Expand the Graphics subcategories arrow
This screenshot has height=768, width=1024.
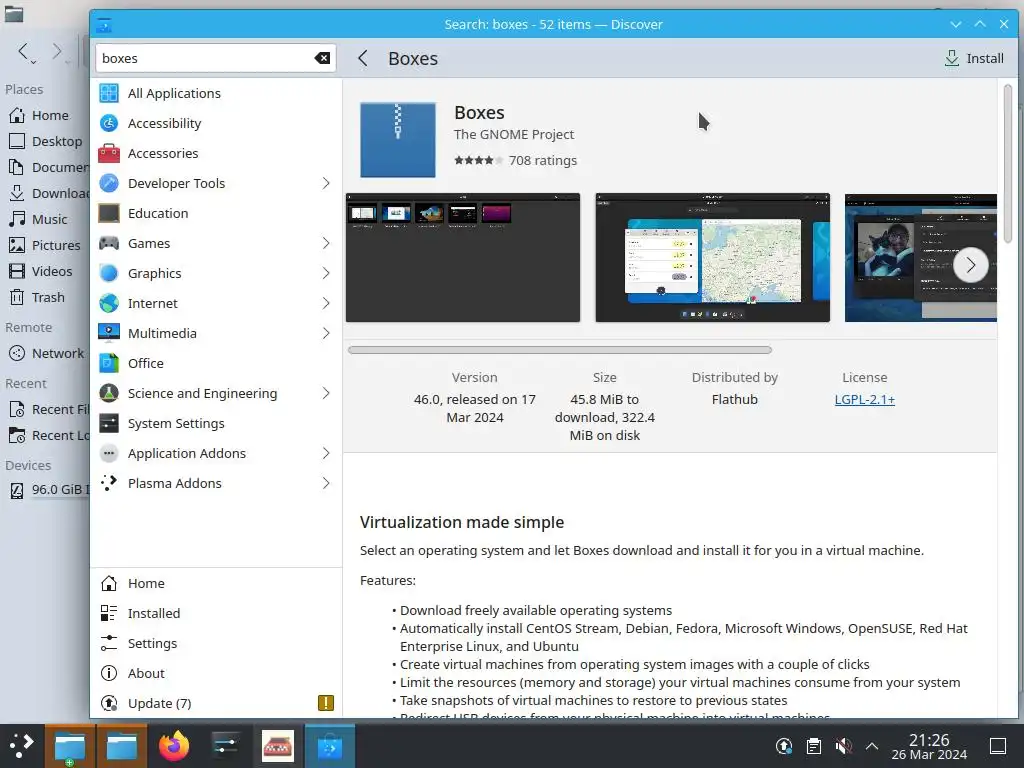[325, 274]
